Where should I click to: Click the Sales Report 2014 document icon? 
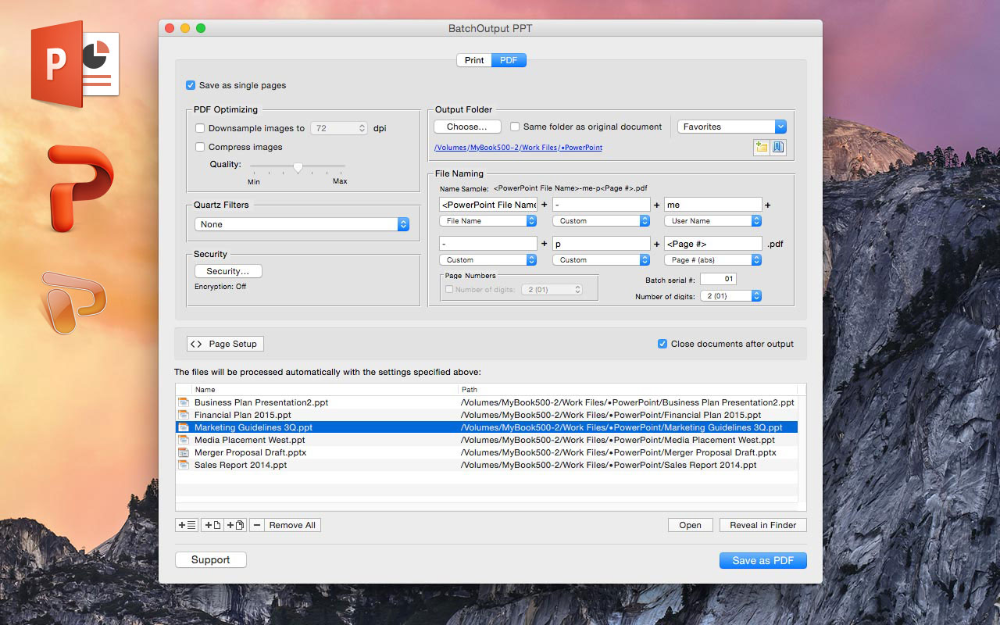pyautogui.click(x=186, y=464)
